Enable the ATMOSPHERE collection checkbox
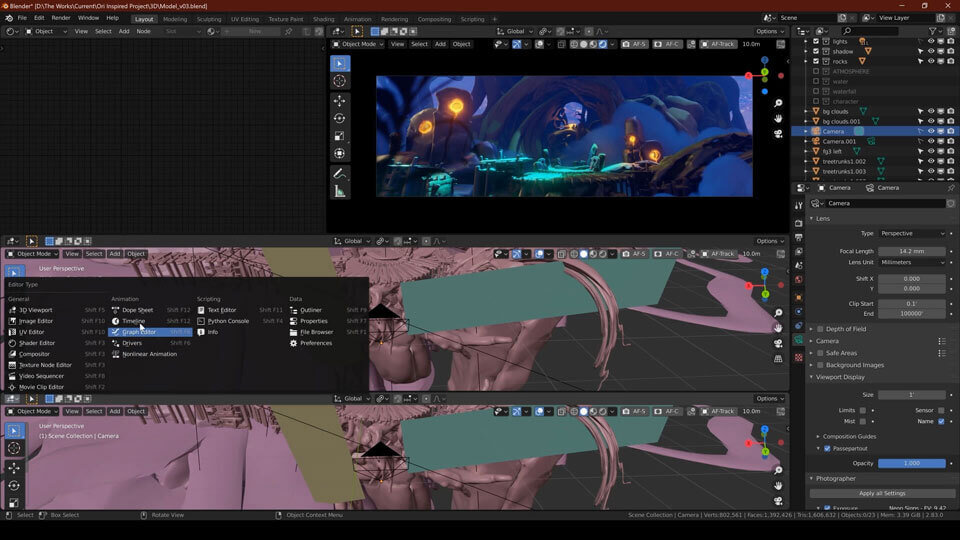Screen dimensions: 960x540 point(816,71)
